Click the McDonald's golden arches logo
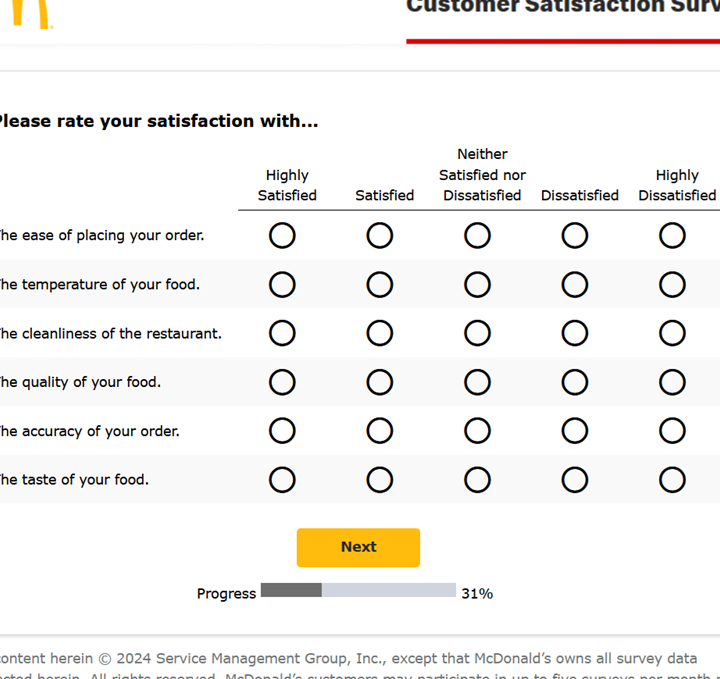This screenshot has width=720, height=679. [x=32, y=12]
